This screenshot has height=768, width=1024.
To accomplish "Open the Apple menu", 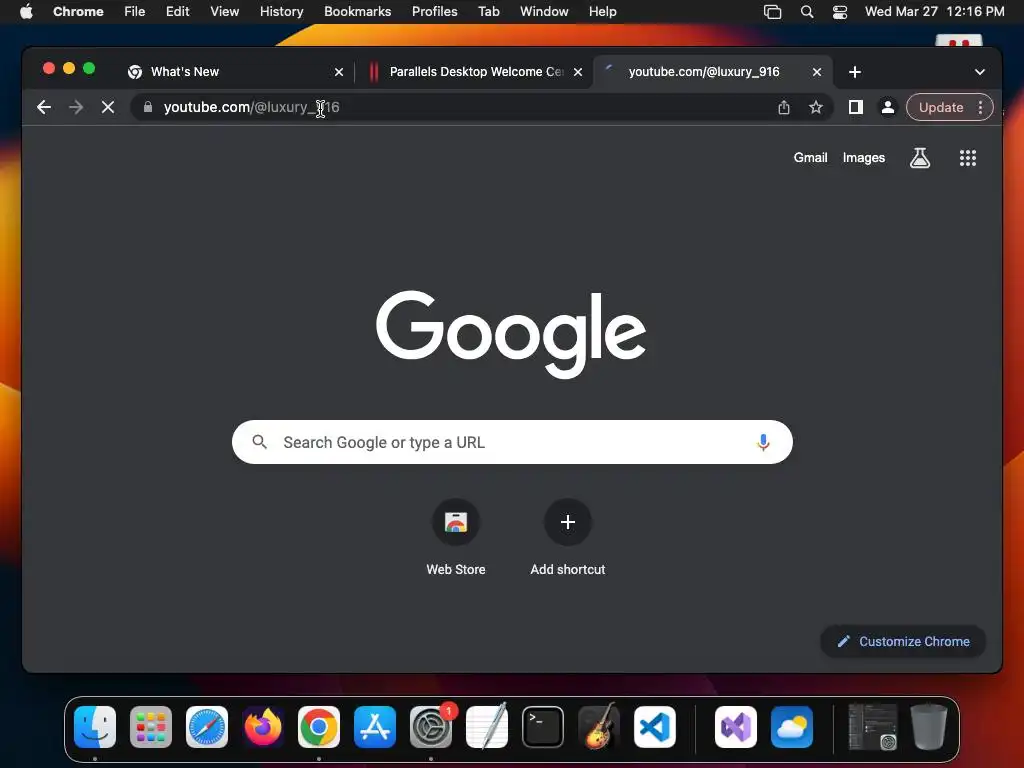I will click(26, 12).
